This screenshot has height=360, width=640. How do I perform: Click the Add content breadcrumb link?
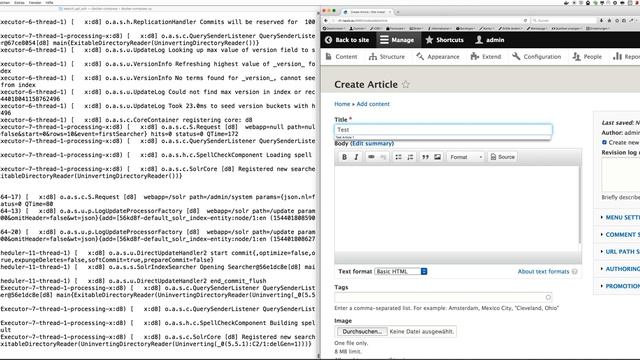tap(373, 104)
